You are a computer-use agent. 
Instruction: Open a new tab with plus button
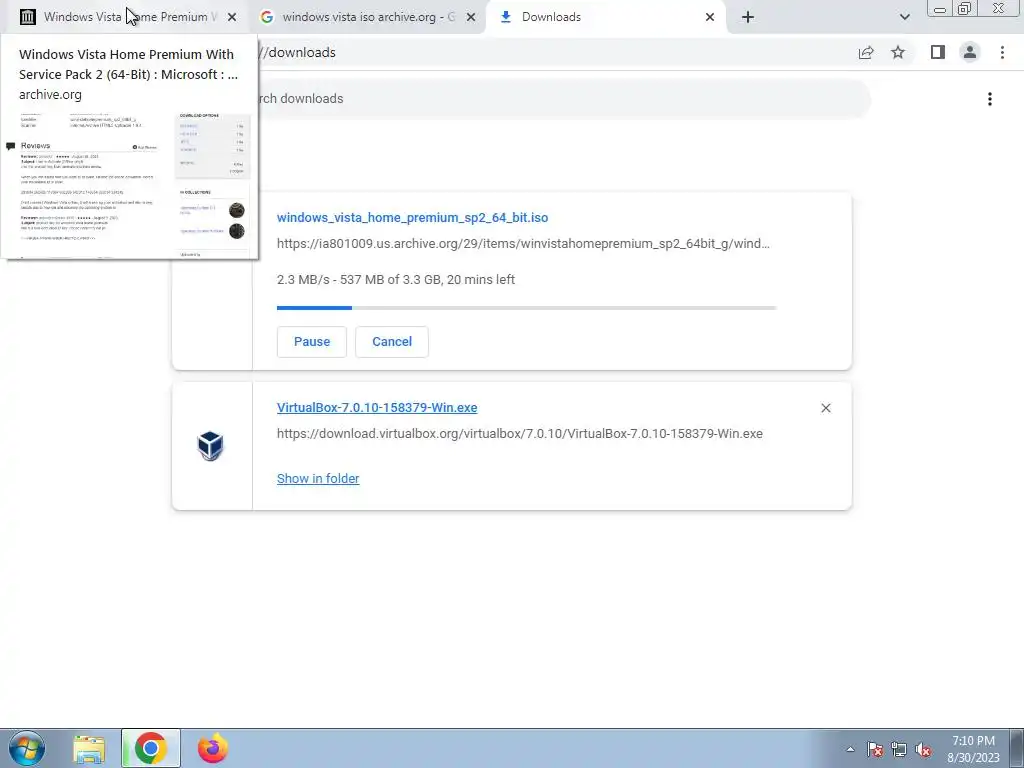click(748, 18)
